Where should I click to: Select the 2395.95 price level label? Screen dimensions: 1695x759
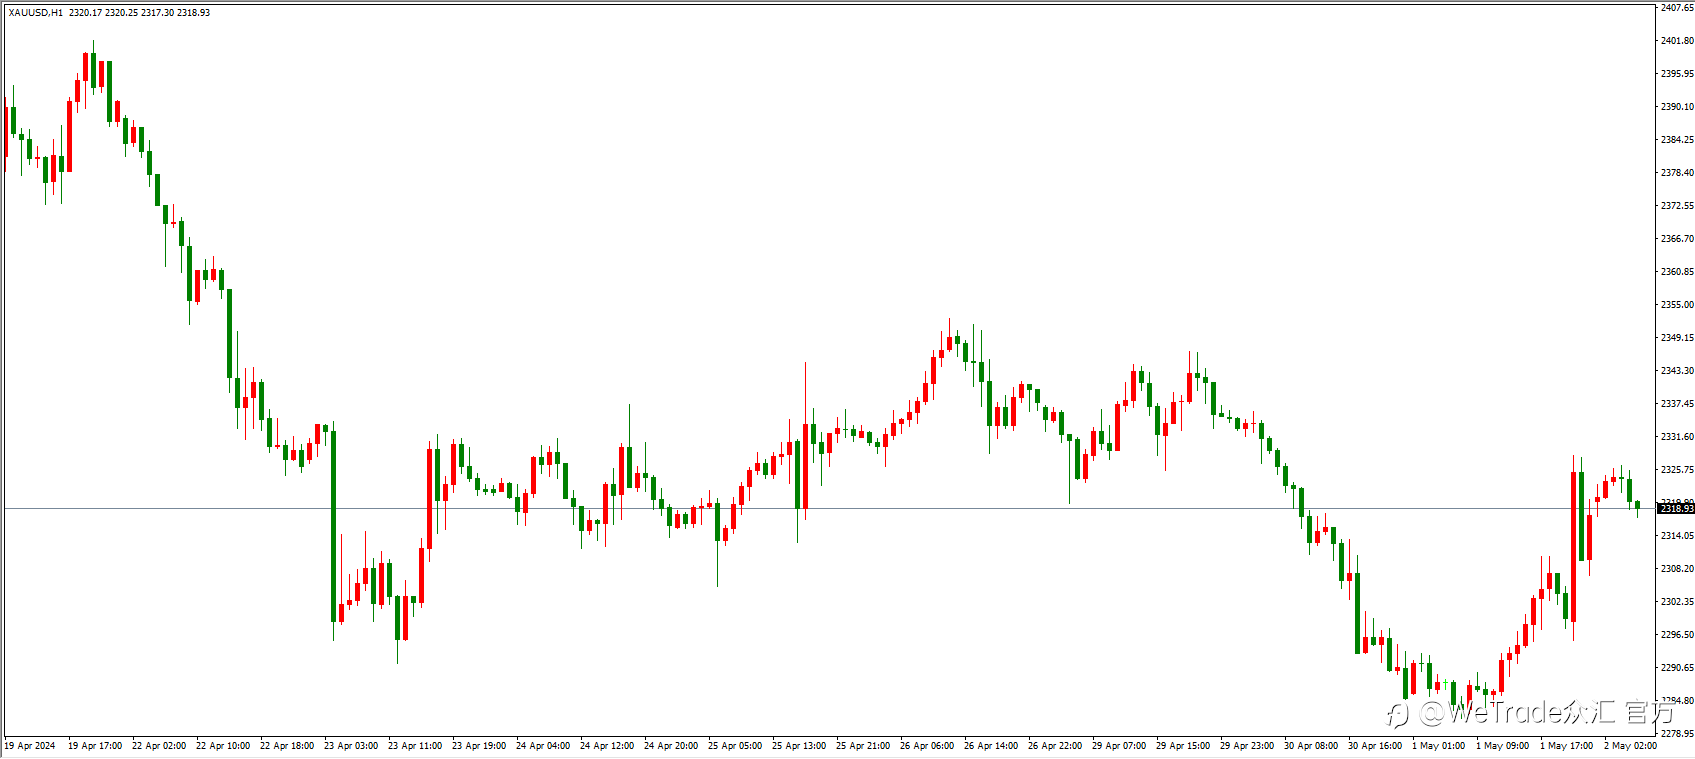(1677, 74)
